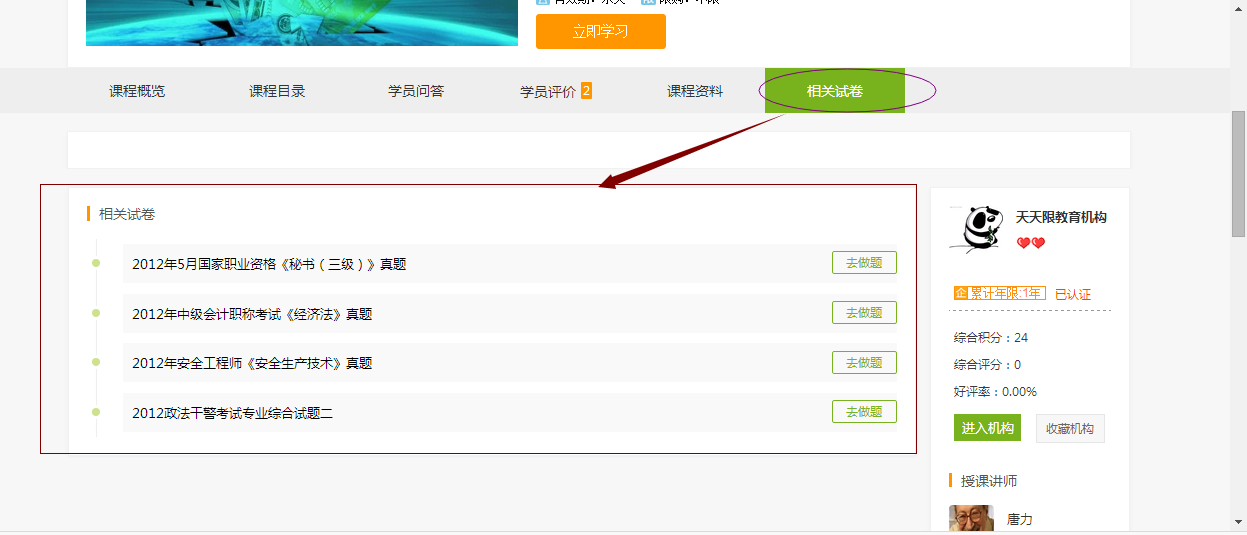Click the badge number 2 on 学员评价
Image resolution: width=1247 pixels, height=535 pixels.
pos(586,91)
